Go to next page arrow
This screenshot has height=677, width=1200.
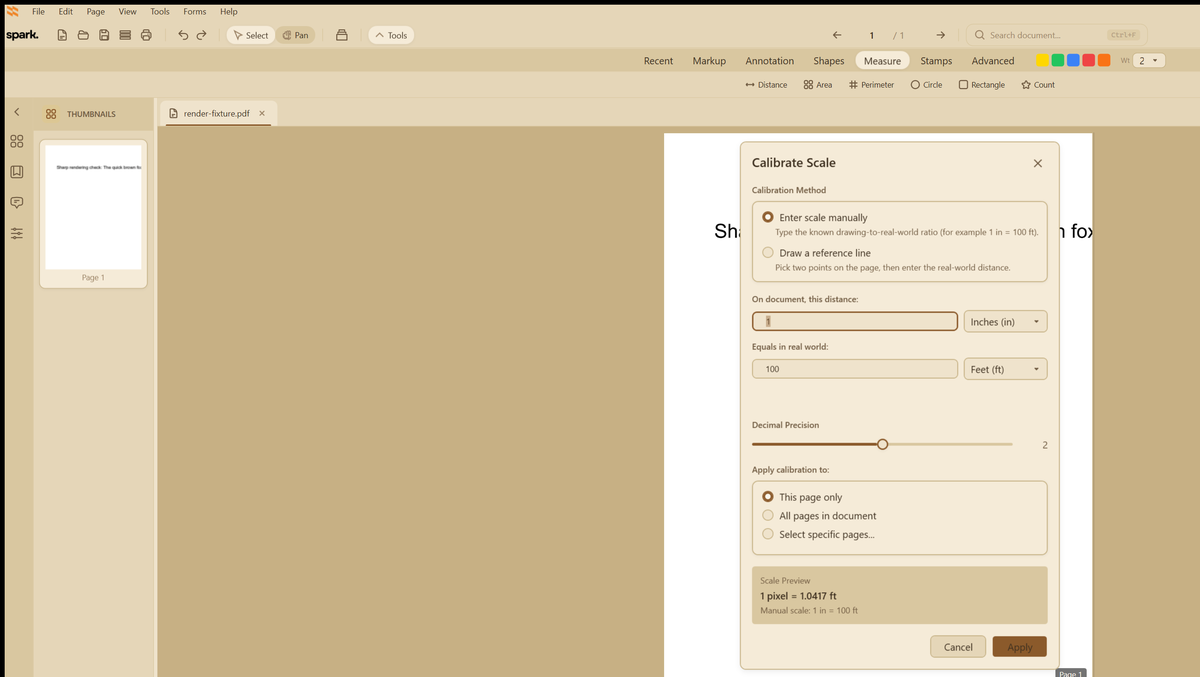941,35
